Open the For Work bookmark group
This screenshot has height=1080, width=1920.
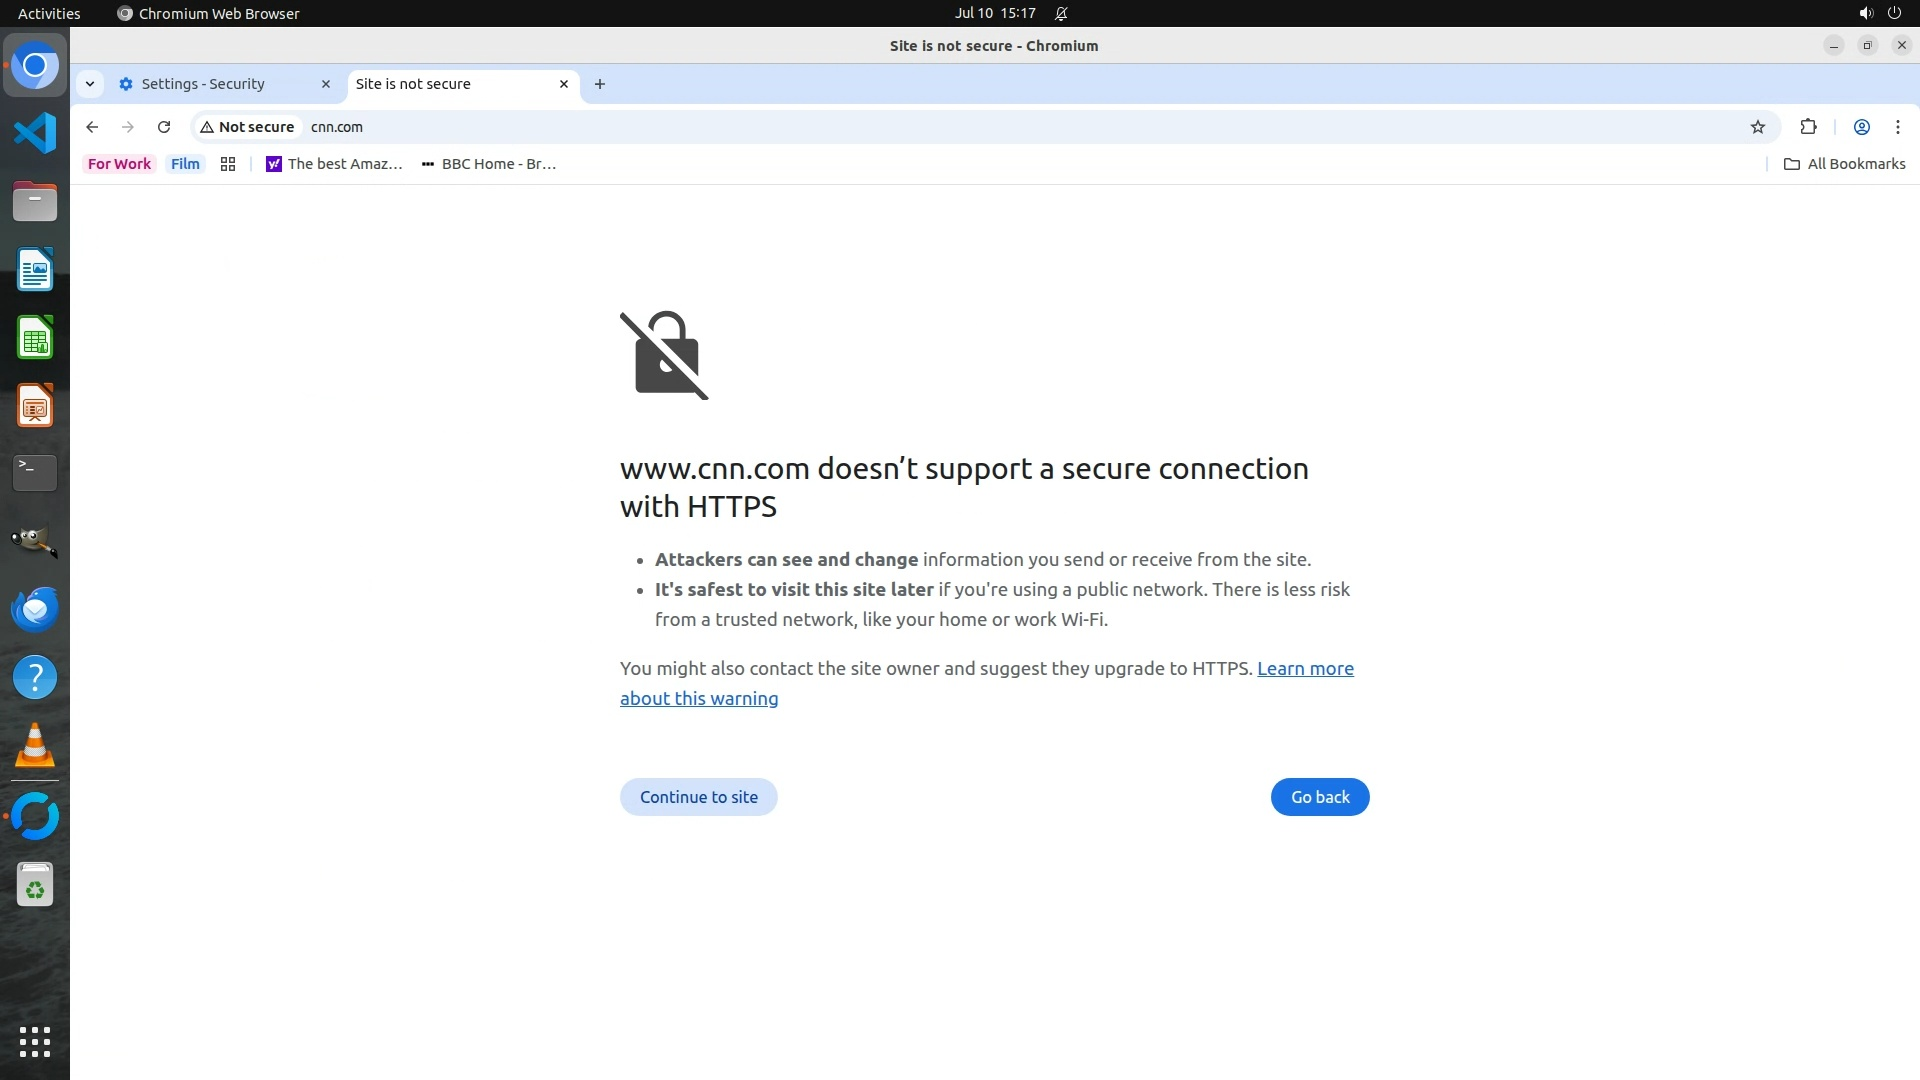119,164
